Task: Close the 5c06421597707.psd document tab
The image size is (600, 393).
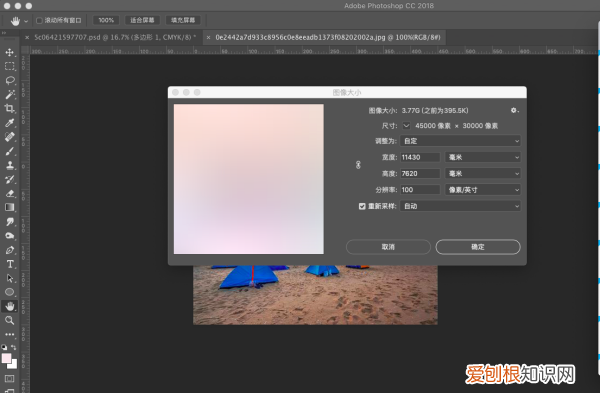Action: [x=27, y=38]
